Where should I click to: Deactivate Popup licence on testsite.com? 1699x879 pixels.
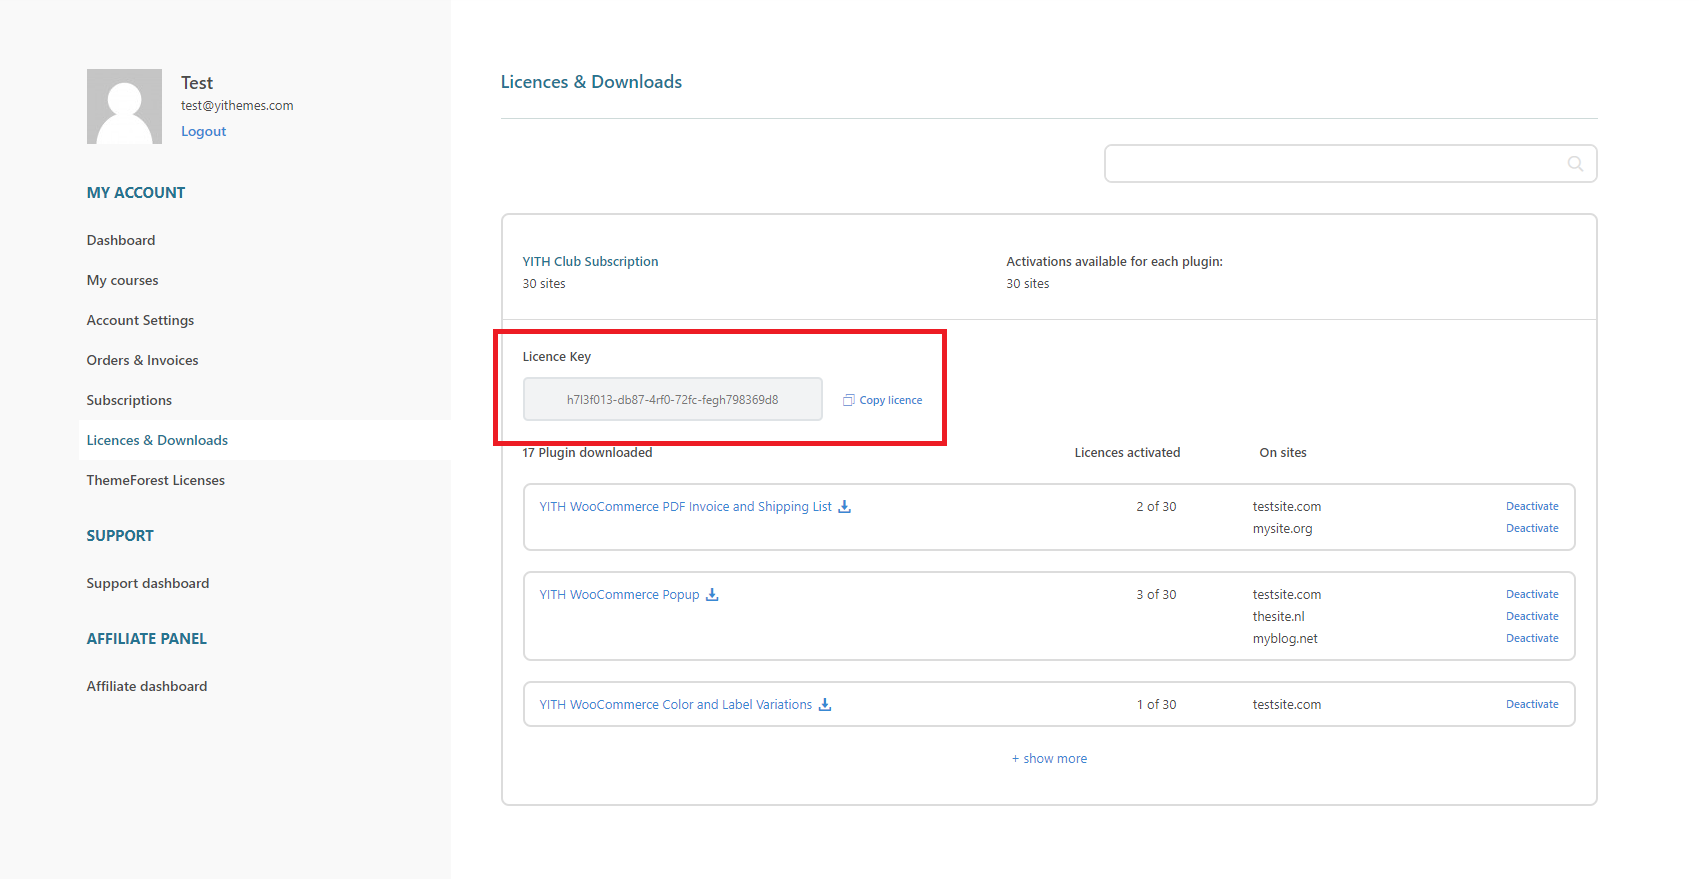[x=1532, y=595]
